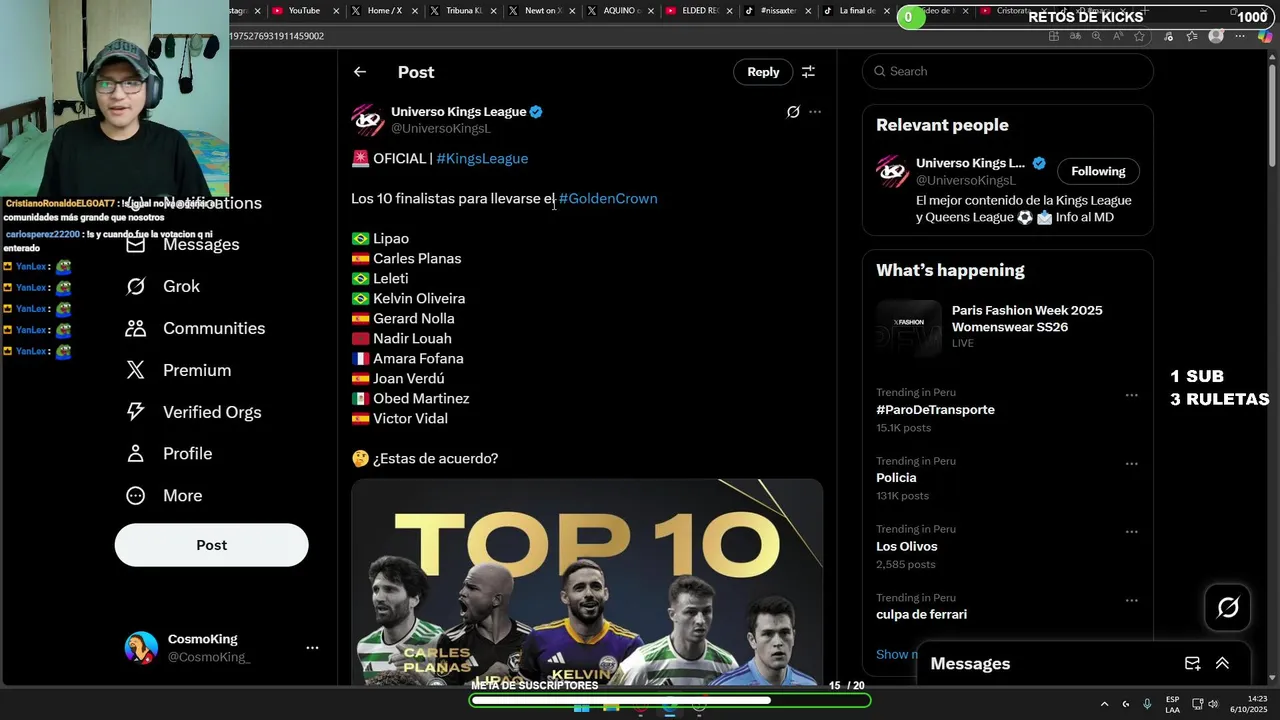Open options for Los Olivos trend

click(1131, 532)
